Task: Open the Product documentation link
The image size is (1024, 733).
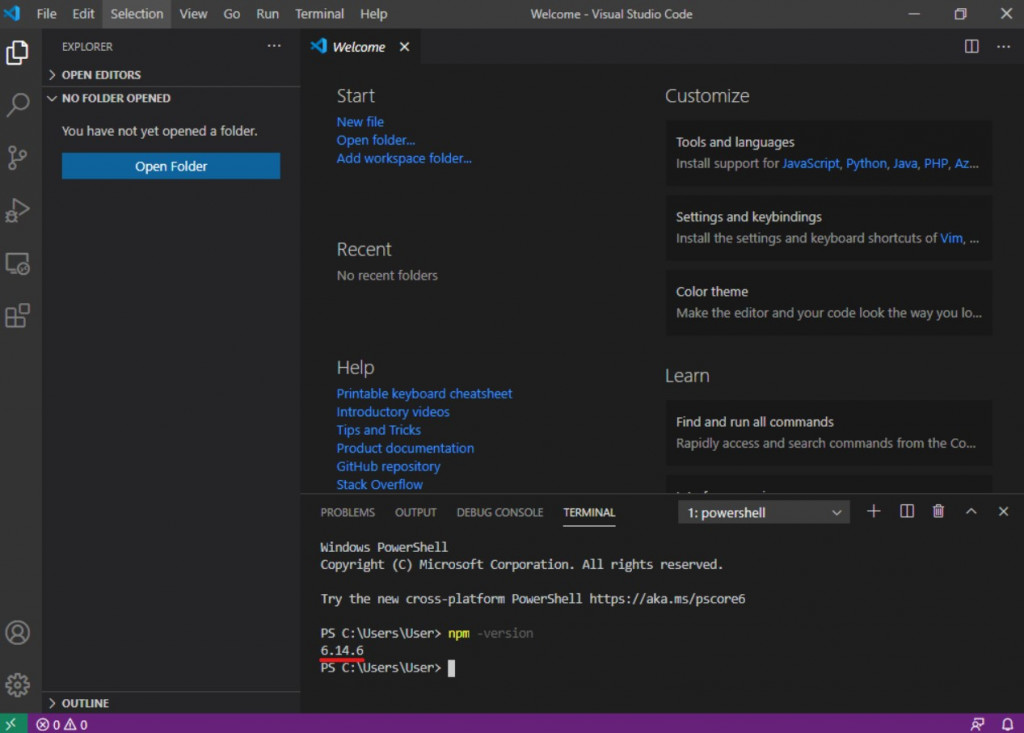Action: click(x=405, y=448)
